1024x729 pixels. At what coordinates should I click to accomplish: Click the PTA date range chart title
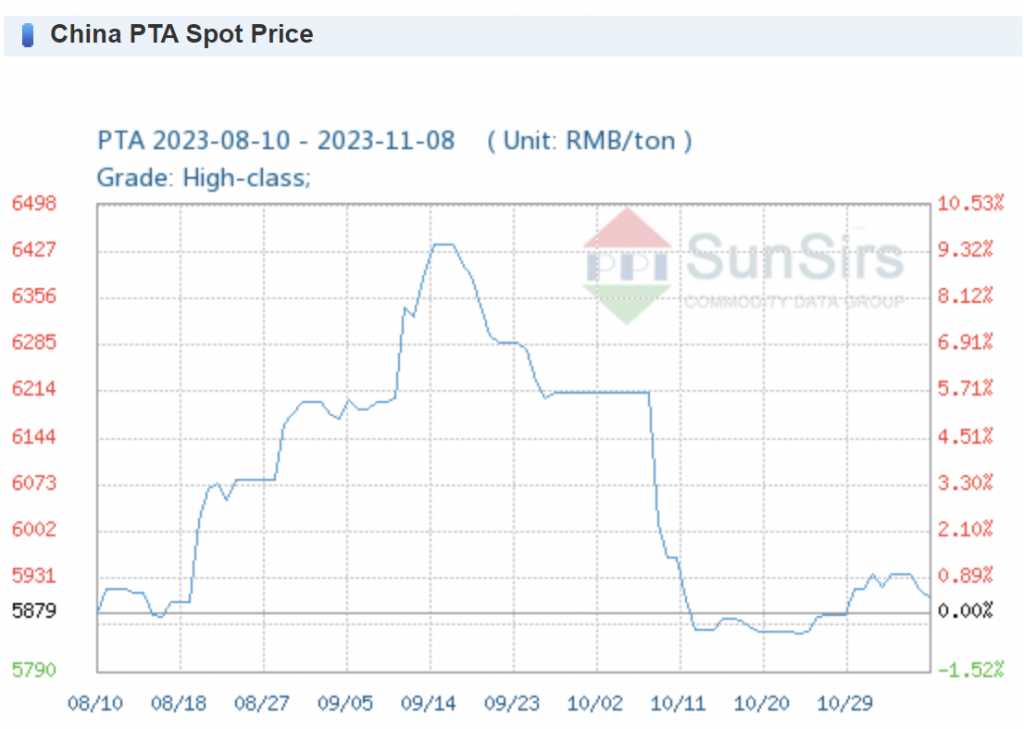pyautogui.click(x=276, y=140)
